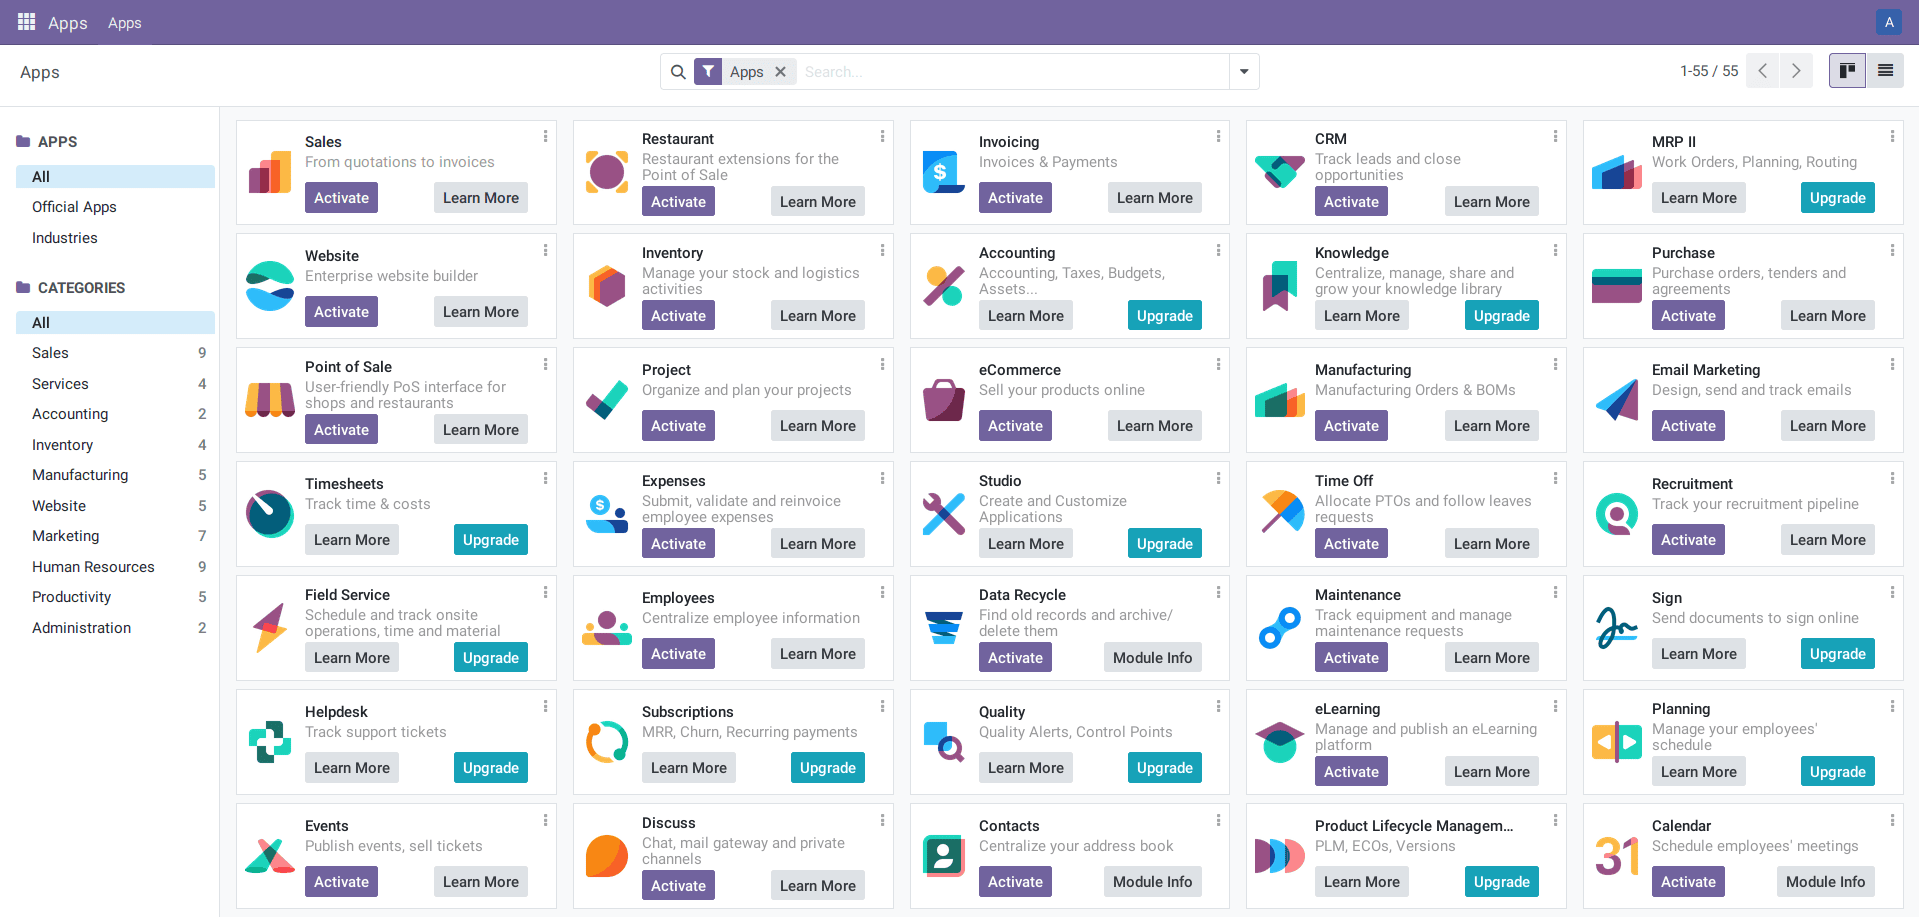This screenshot has width=1919, height=917.
Task: Remove the Apps filter from search
Action: tap(781, 72)
